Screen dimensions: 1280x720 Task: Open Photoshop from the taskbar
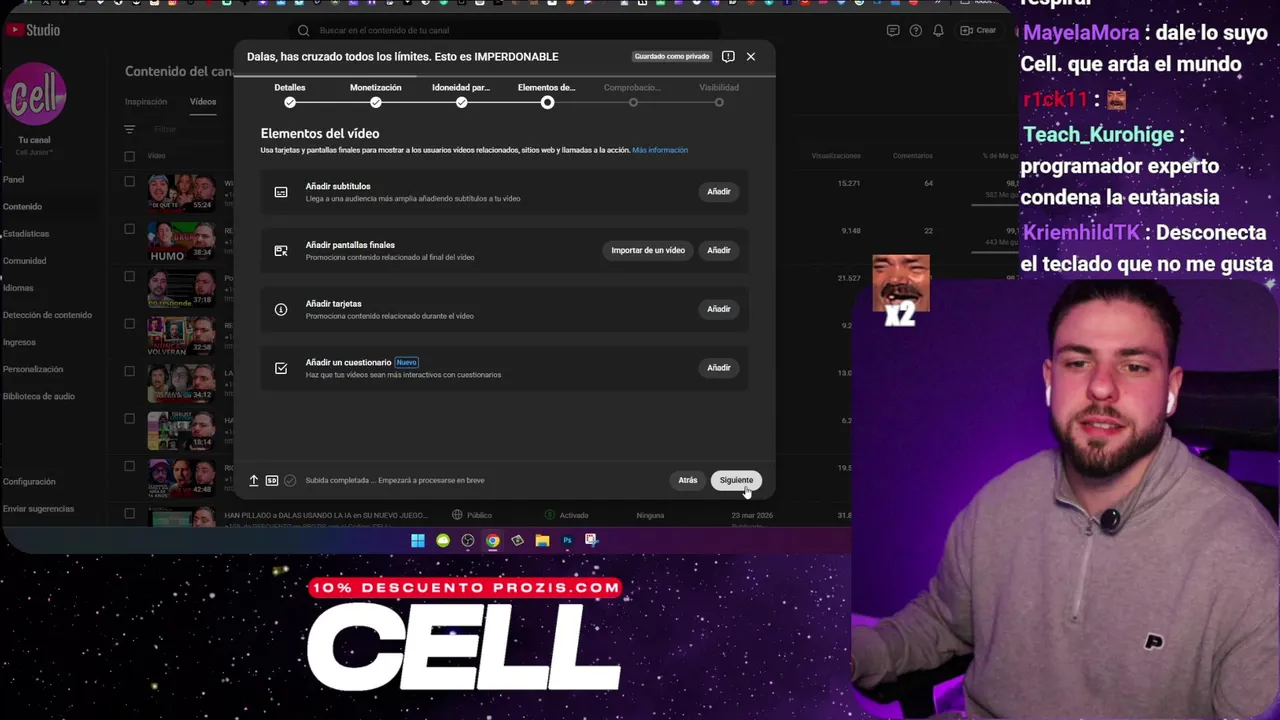point(567,541)
